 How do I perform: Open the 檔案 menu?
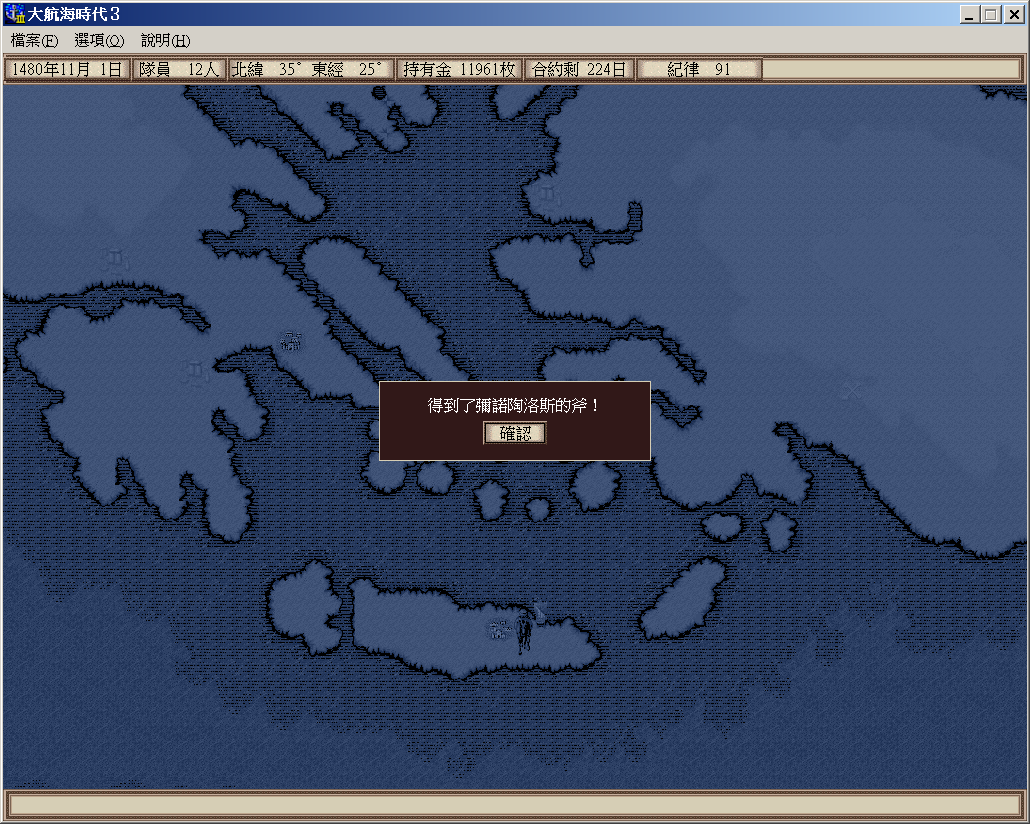pos(35,41)
